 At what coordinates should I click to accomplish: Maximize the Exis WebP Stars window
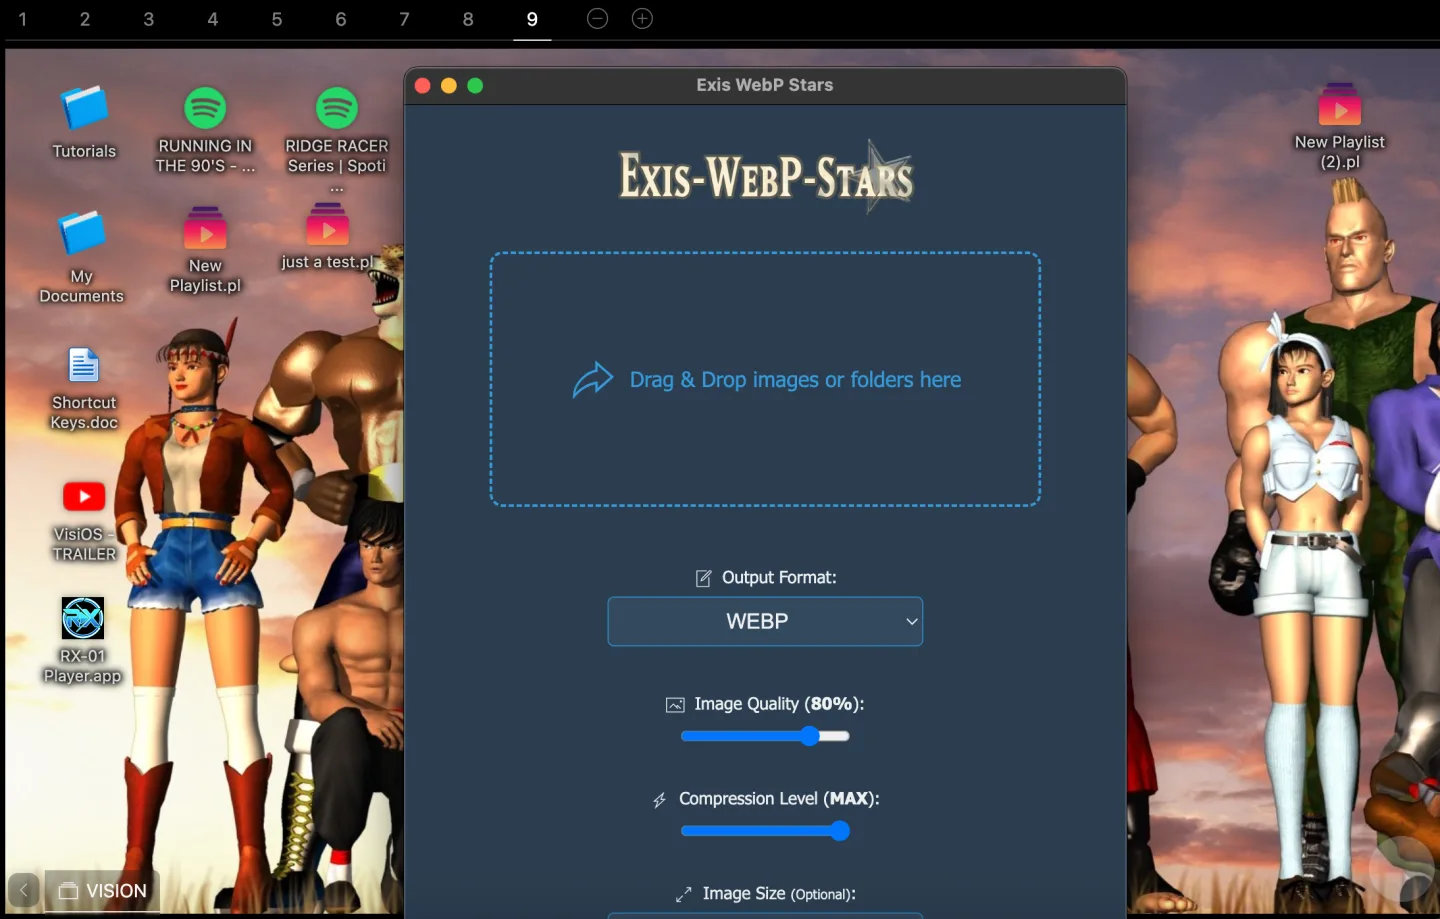[x=475, y=86]
